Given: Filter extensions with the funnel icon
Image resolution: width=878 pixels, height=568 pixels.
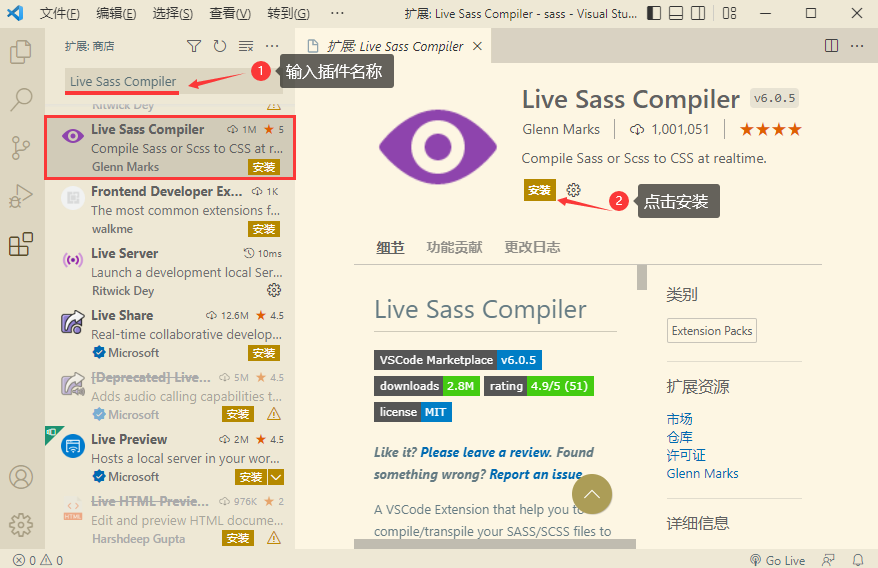Looking at the screenshot, I should click(194, 46).
